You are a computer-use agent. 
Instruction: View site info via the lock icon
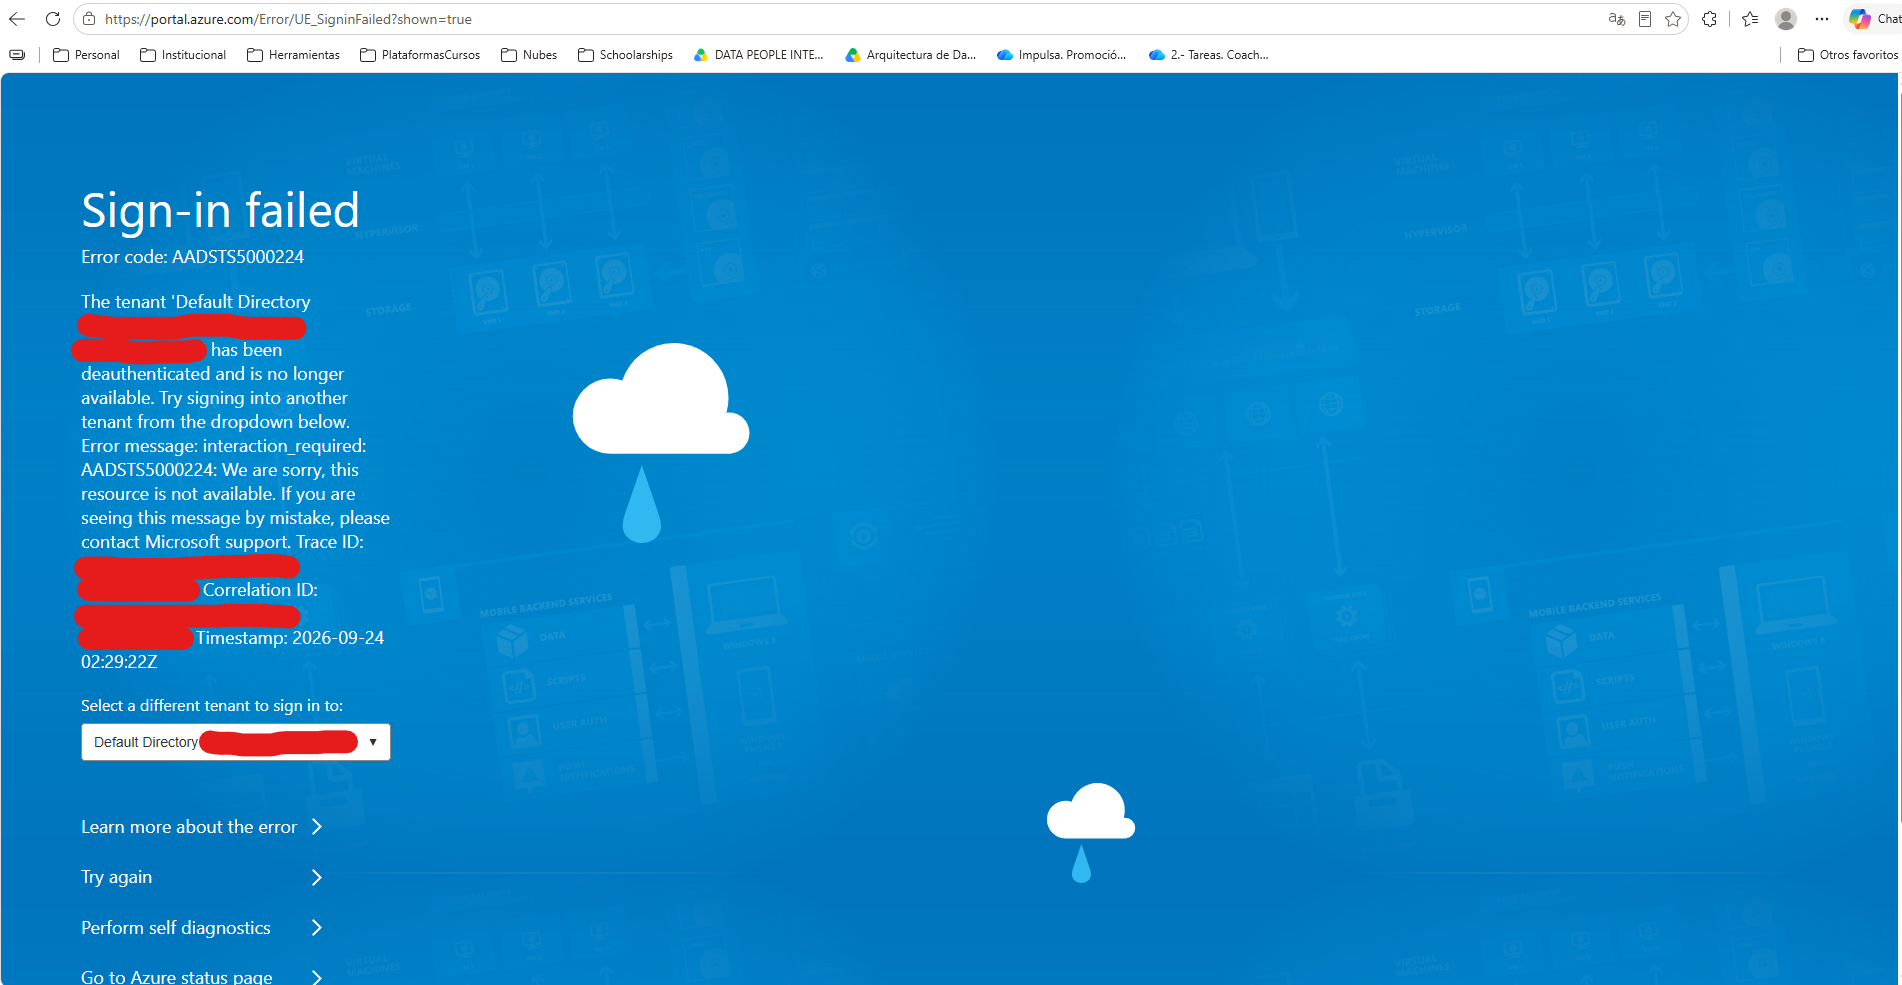89,19
